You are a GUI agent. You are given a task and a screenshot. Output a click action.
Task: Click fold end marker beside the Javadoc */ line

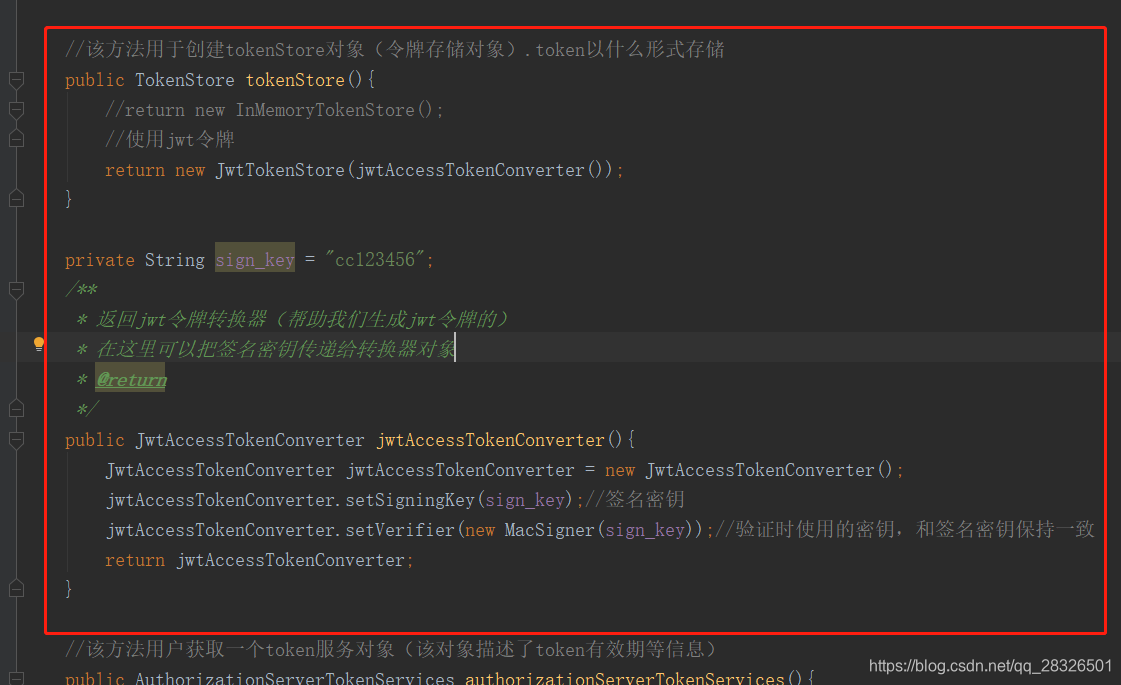(x=16, y=409)
